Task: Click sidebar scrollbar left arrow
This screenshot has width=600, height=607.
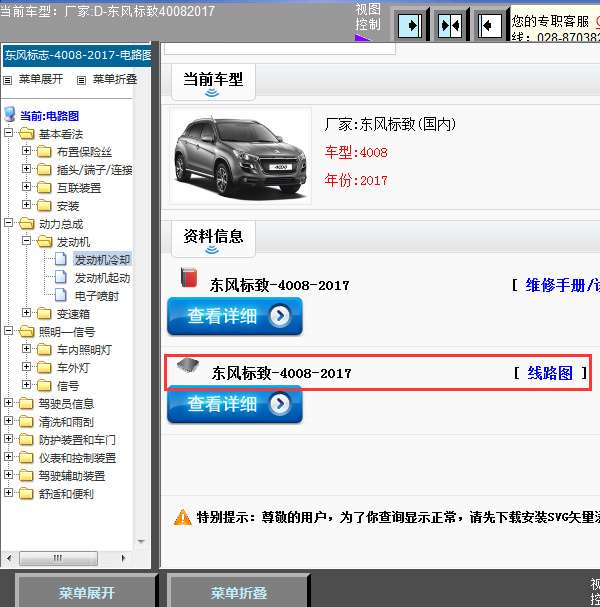Action: (x=9, y=558)
